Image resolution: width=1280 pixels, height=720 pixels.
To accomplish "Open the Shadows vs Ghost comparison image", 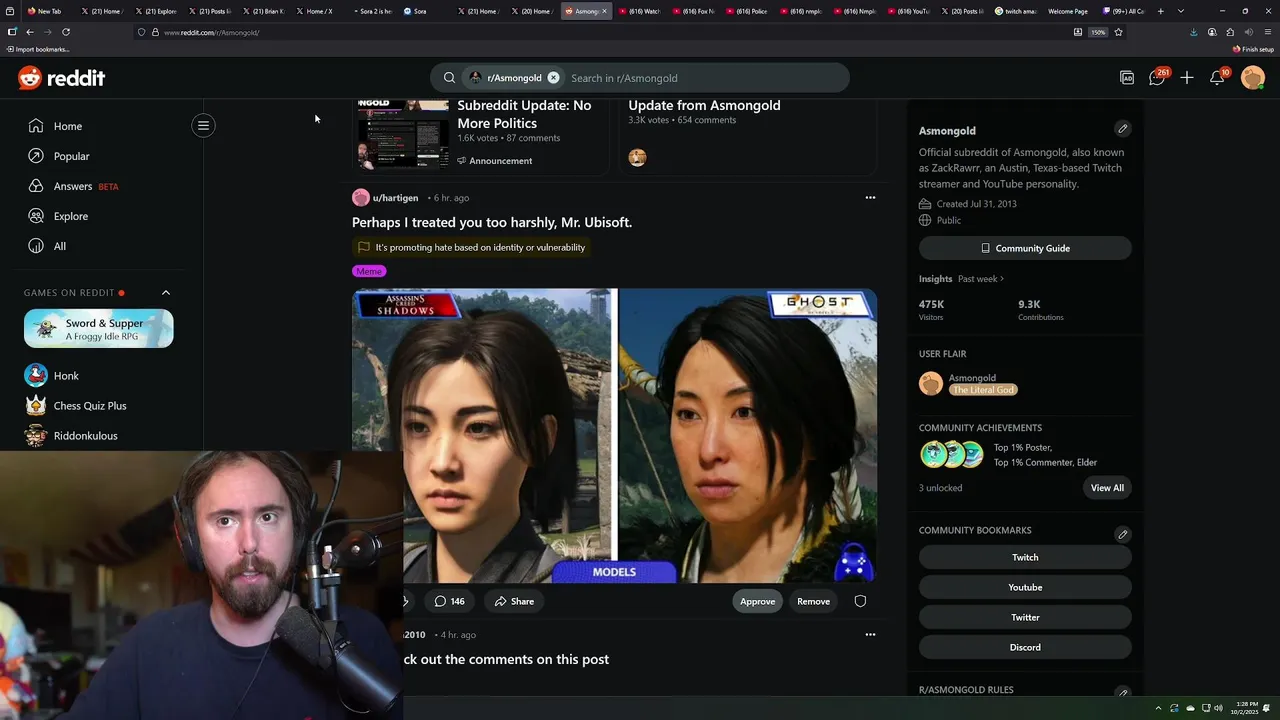I will (x=614, y=436).
